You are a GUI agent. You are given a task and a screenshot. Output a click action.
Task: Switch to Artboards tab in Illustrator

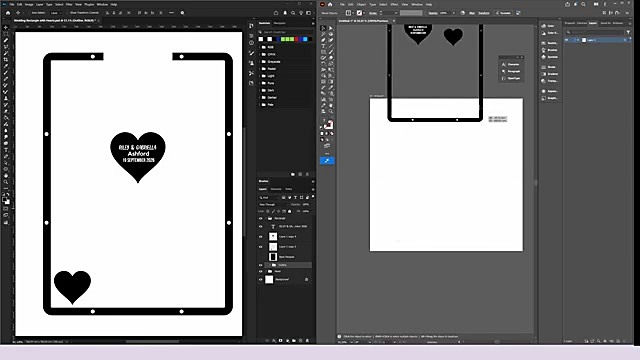(x=618, y=23)
